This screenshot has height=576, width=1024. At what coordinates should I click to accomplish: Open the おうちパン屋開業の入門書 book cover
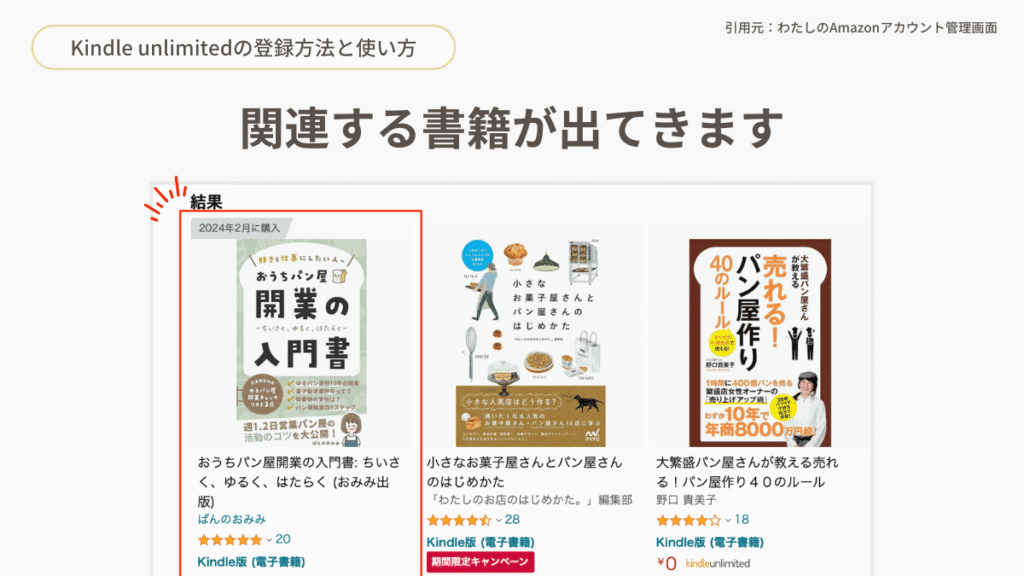pos(301,342)
